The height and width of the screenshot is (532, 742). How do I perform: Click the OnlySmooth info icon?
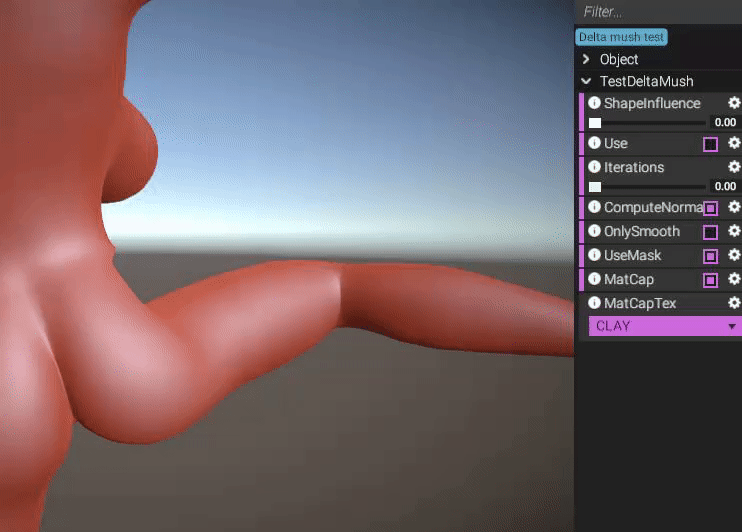click(594, 231)
